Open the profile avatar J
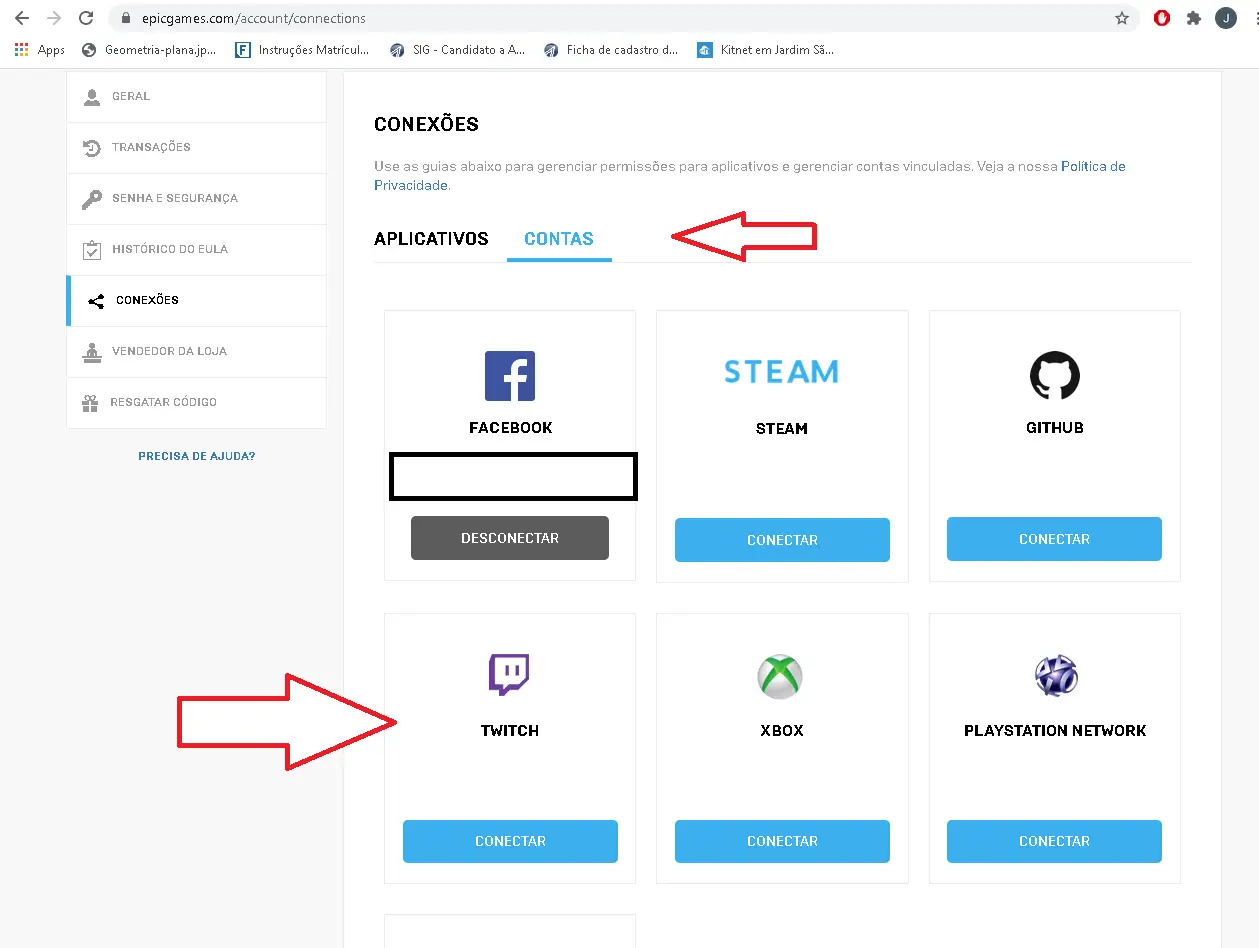This screenshot has width=1259, height=948. [1226, 18]
